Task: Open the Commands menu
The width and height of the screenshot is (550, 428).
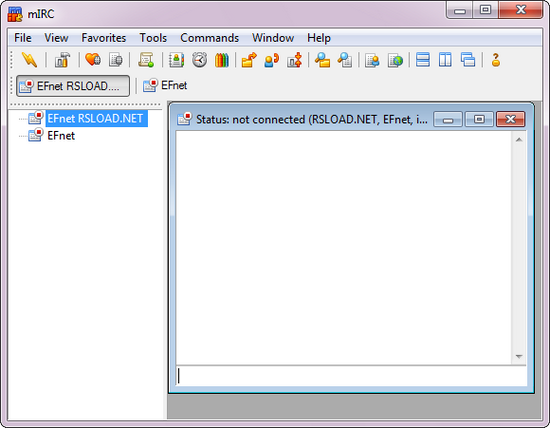Action: click(209, 38)
